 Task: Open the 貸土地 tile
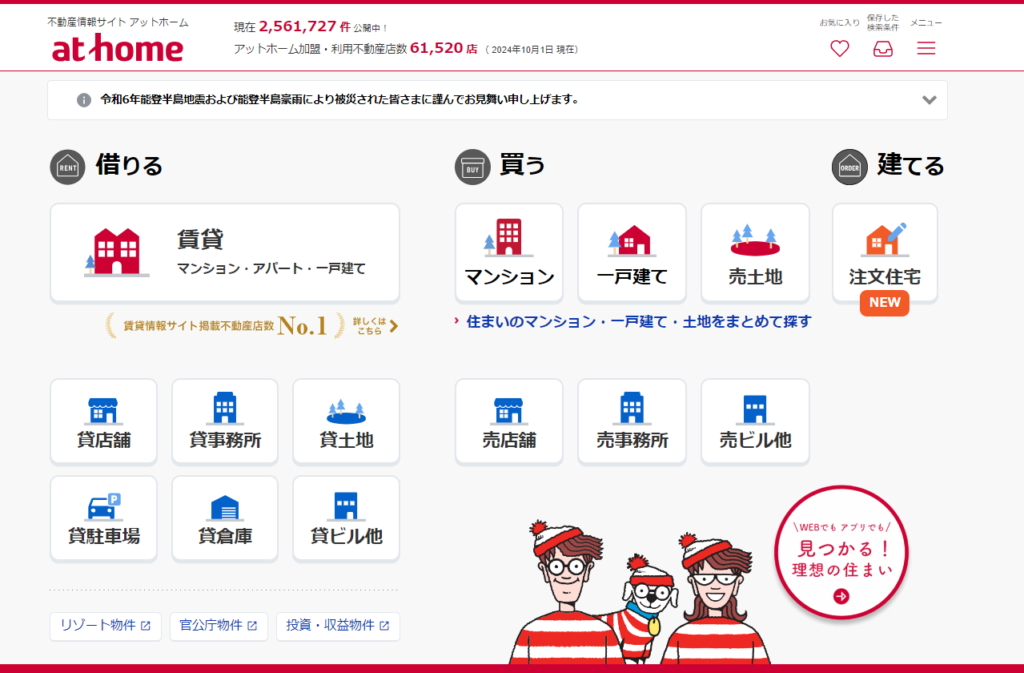pos(346,421)
